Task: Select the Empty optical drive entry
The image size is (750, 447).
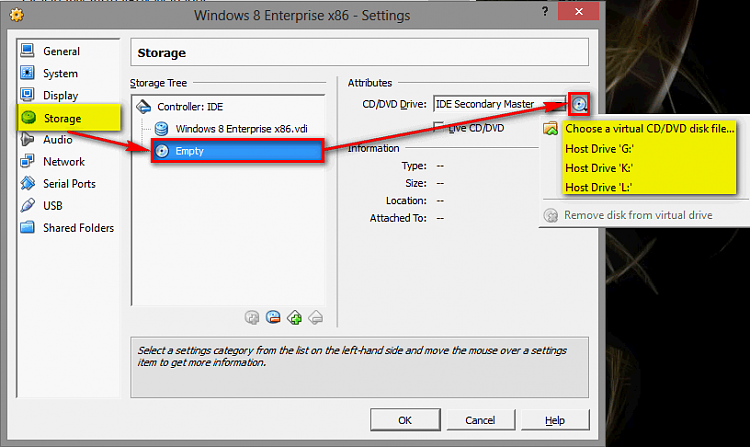Action: tap(238, 151)
